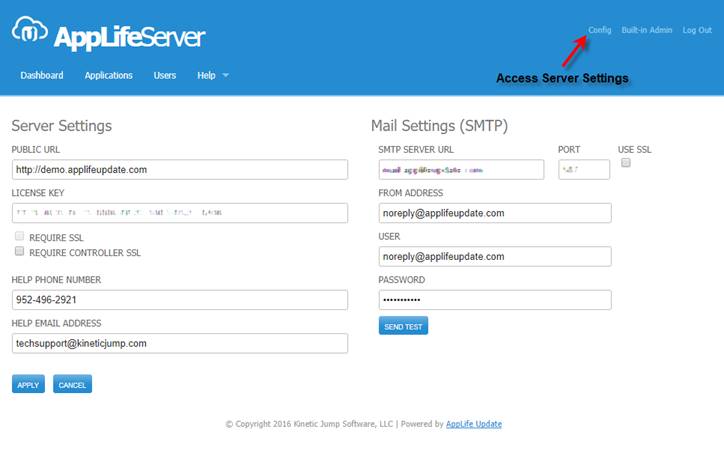This screenshot has height=471, width=724.
Task: Open the Dashboard page
Action: click(x=42, y=75)
